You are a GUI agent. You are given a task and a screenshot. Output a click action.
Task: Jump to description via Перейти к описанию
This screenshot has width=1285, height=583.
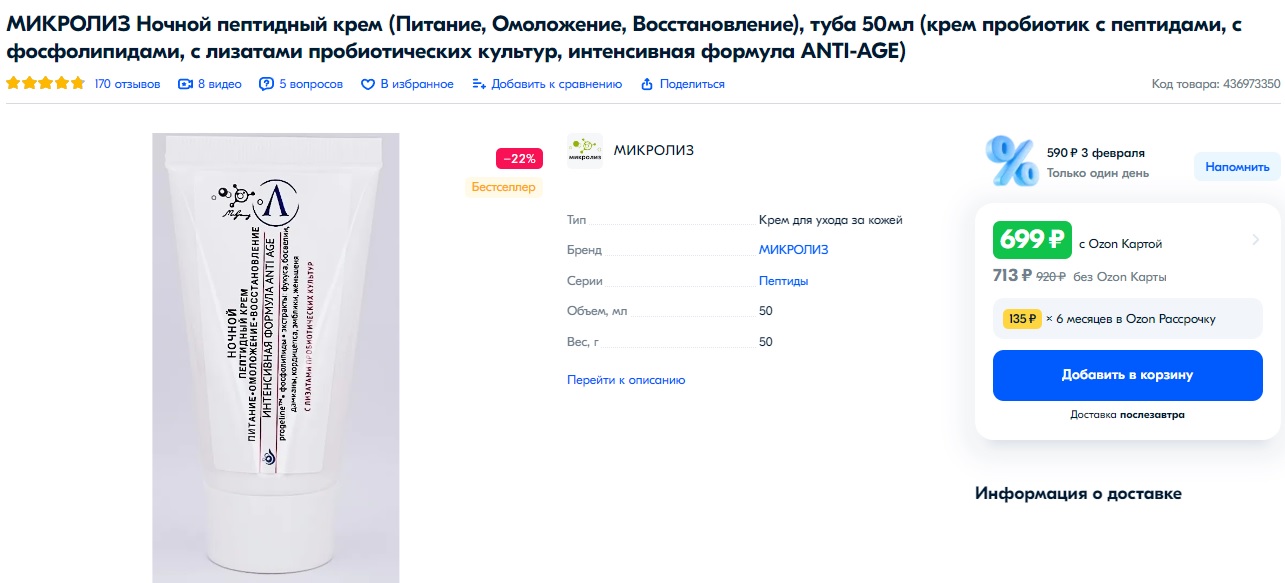coord(626,380)
